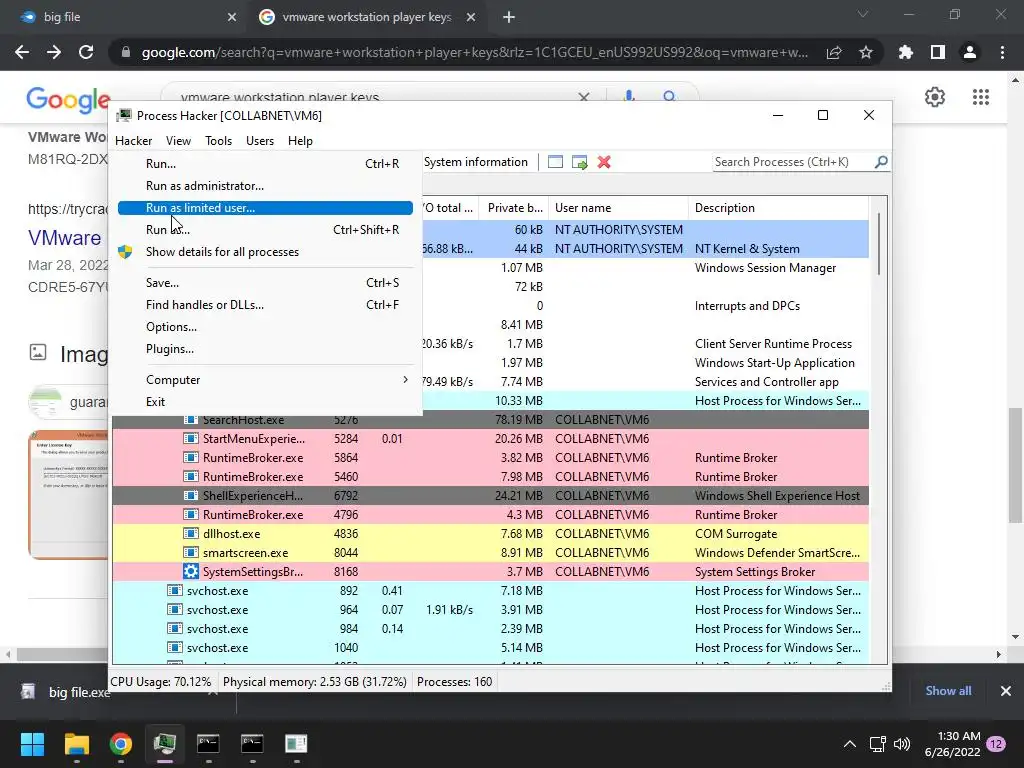
Task: Sort by User name column header
Action: point(618,208)
